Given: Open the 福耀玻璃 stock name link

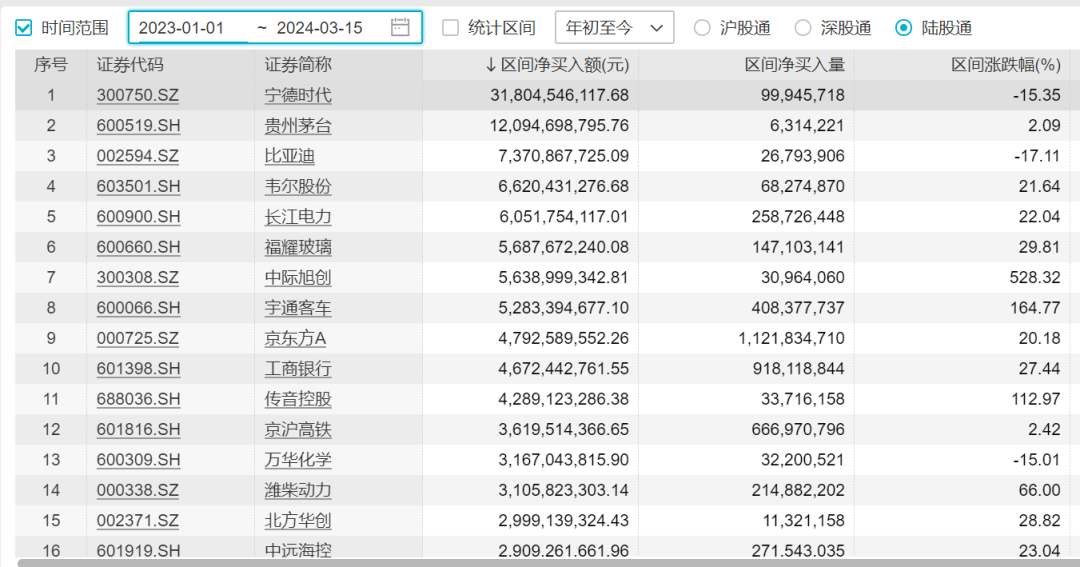Looking at the screenshot, I should click(x=298, y=247).
